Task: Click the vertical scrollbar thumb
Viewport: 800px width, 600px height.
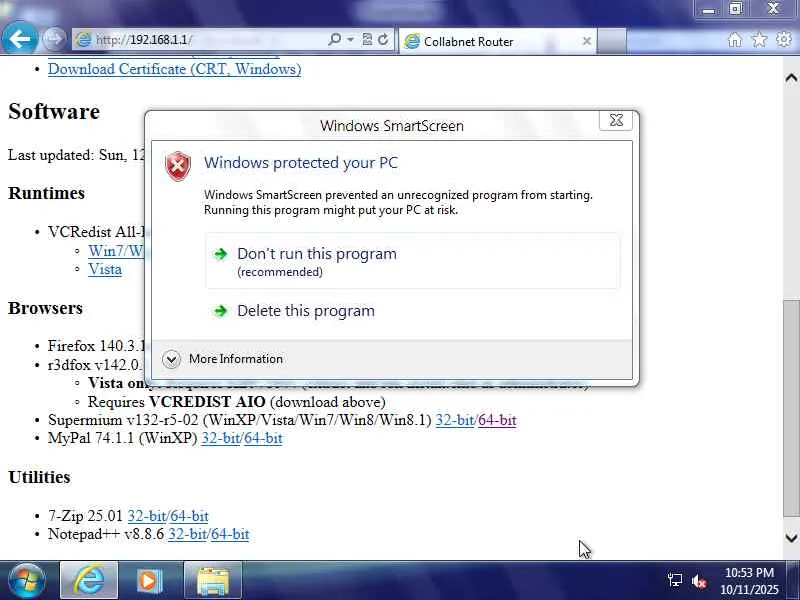Action: (791, 408)
